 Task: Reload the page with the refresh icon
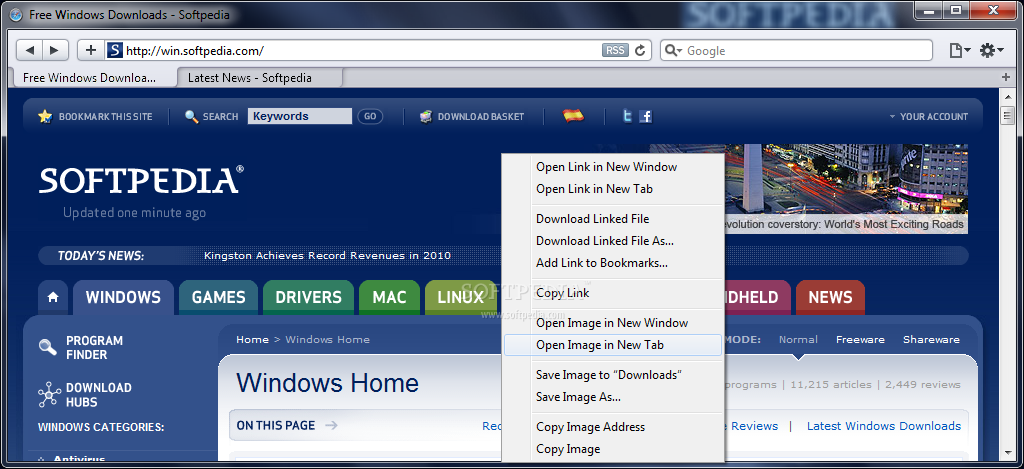[x=640, y=50]
